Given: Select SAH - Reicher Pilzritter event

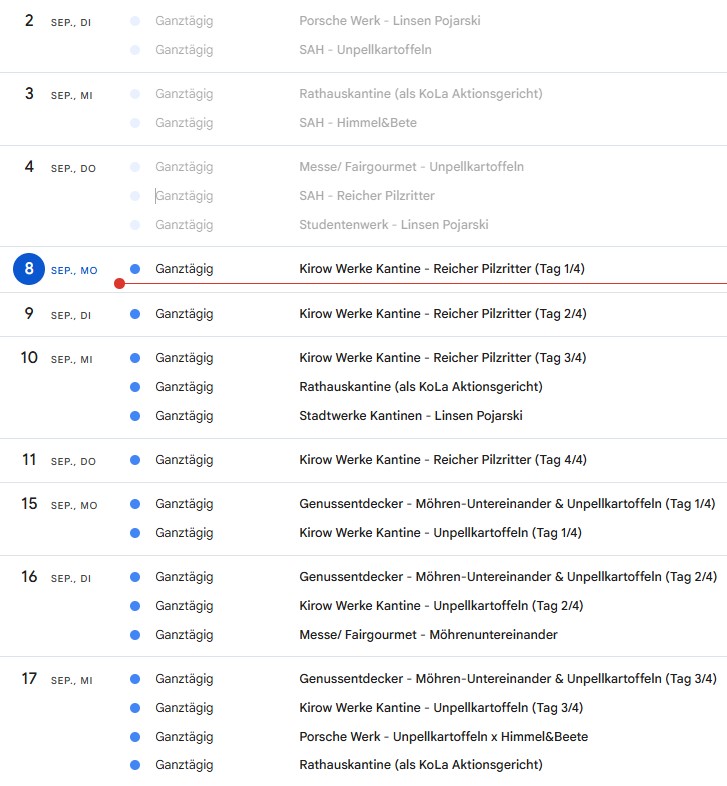Looking at the screenshot, I should 366,196.
